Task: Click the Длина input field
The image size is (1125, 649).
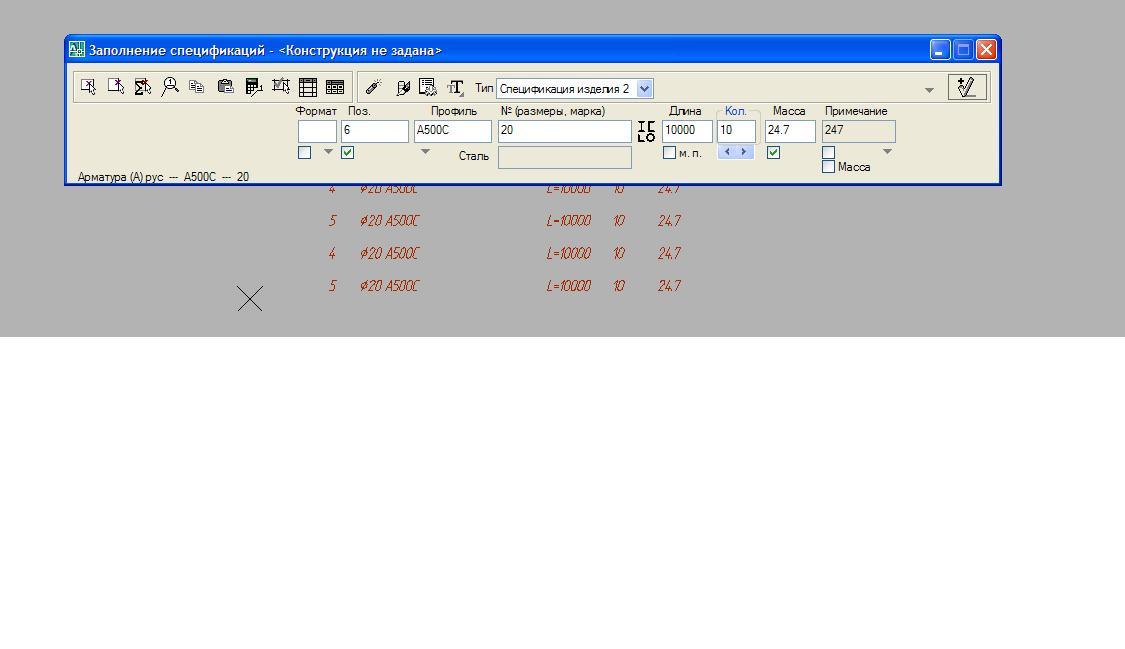Action: (x=687, y=131)
